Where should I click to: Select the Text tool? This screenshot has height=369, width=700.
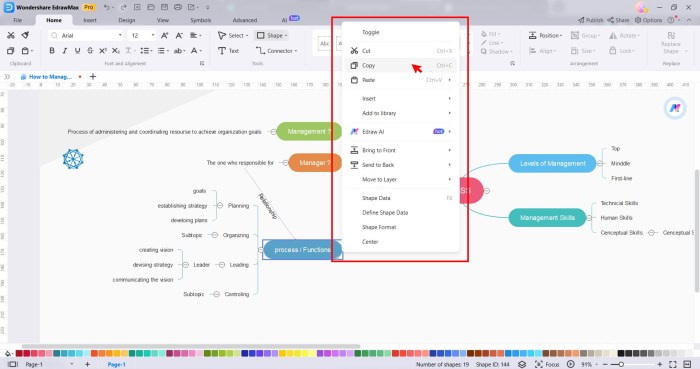point(228,51)
